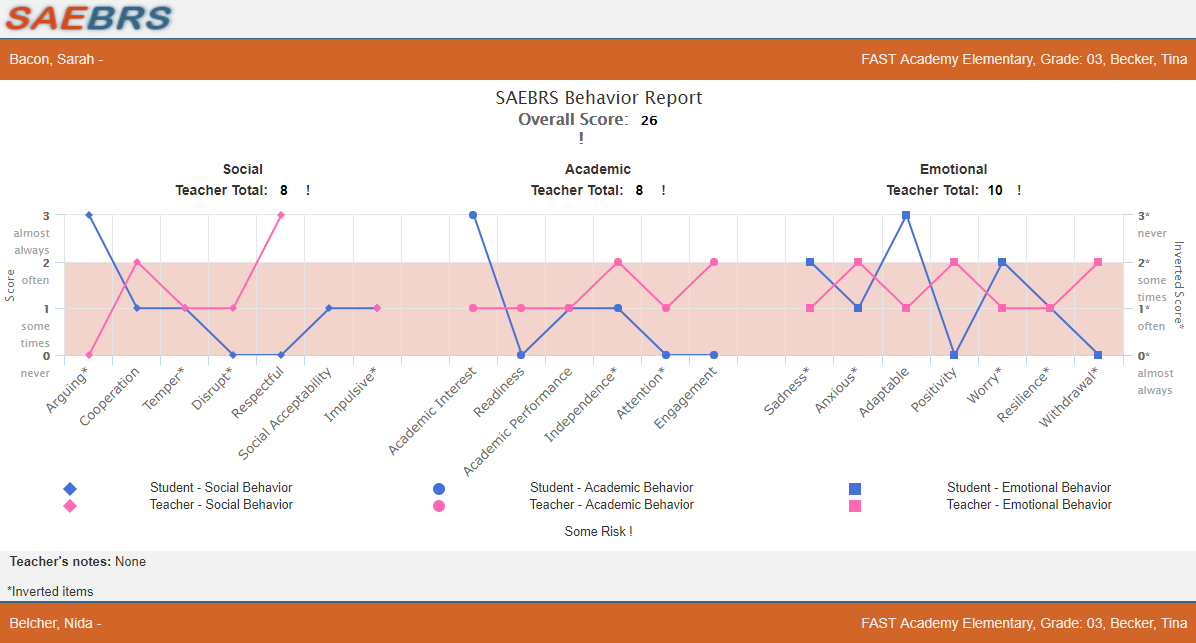
Task: Select the teacher's Disrupt data point at 1
Action: pos(233,308)
